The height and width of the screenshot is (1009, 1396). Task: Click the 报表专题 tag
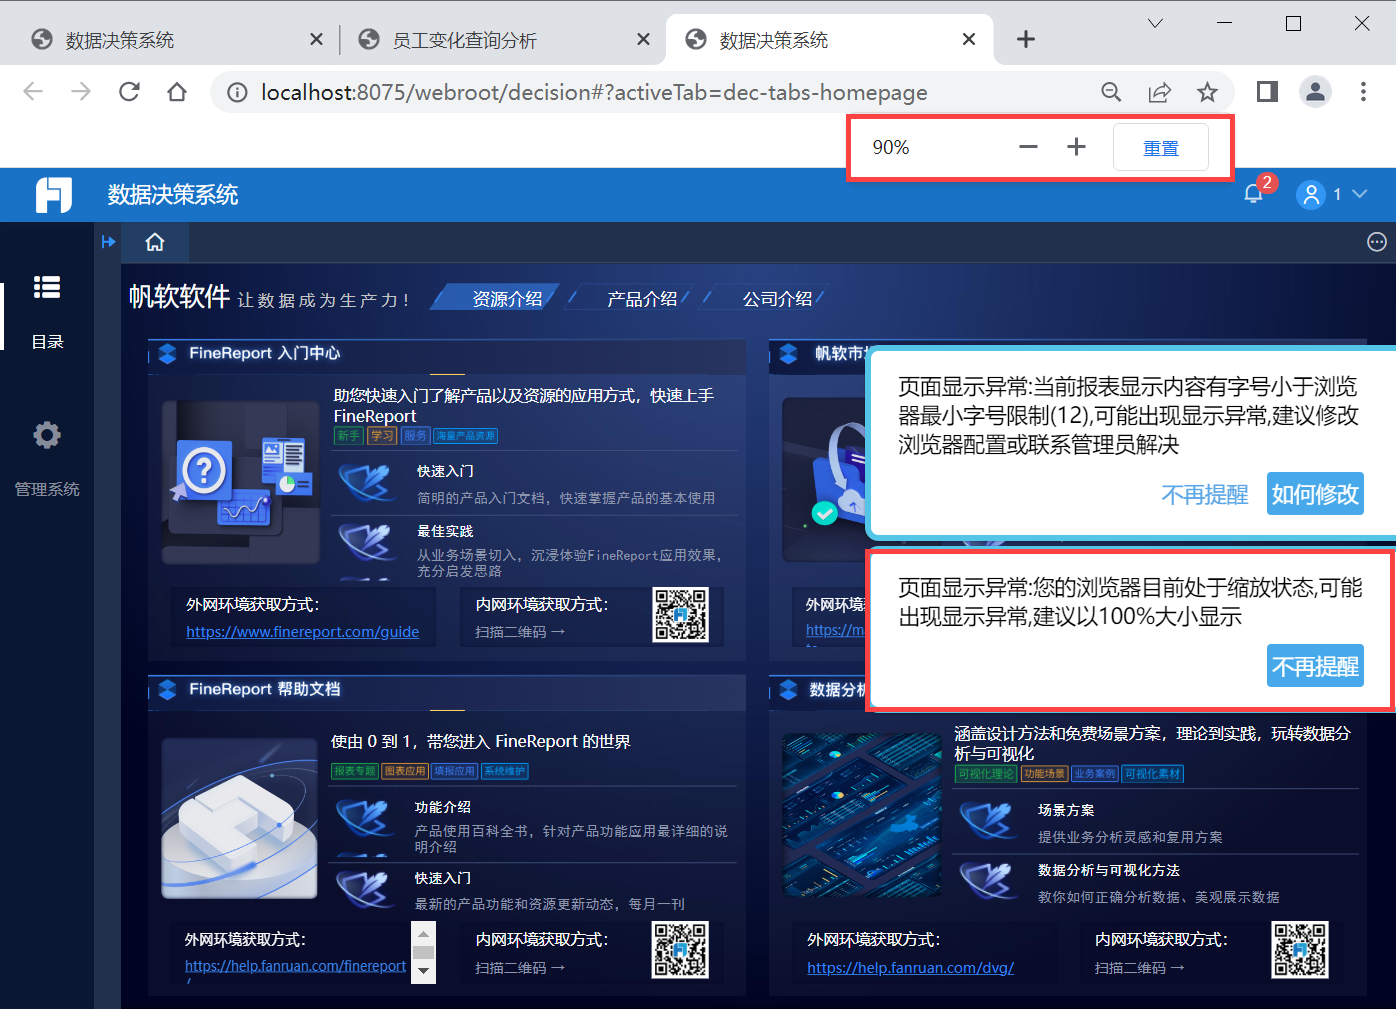[x=355, y=771]
